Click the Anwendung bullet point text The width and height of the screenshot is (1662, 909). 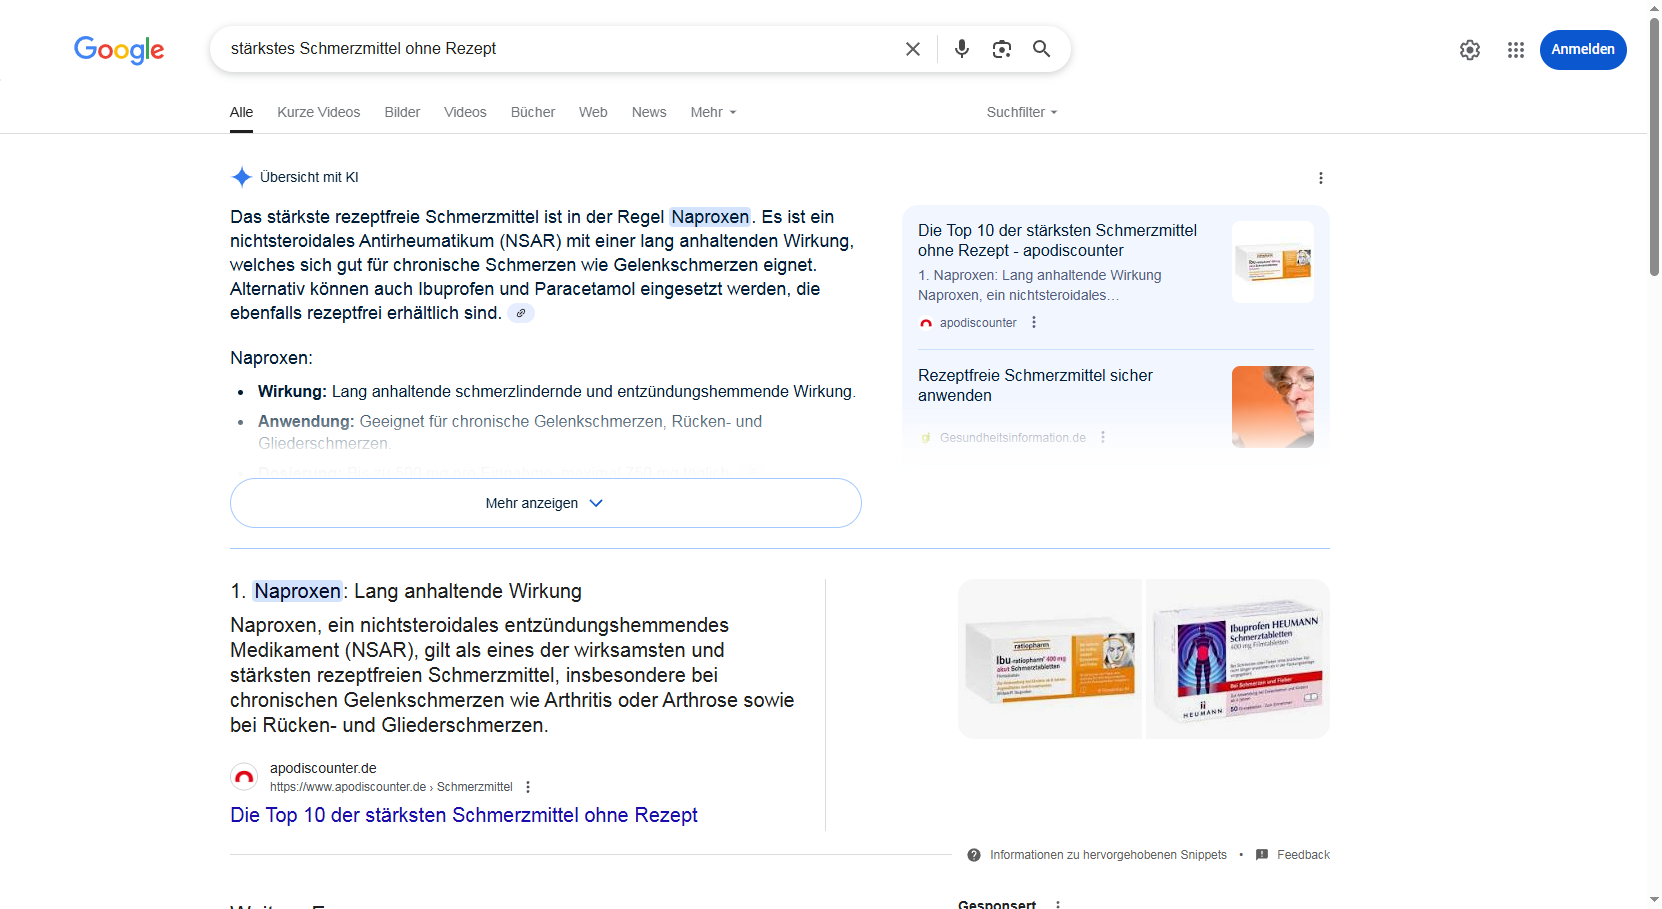click(x=510, y=432)
